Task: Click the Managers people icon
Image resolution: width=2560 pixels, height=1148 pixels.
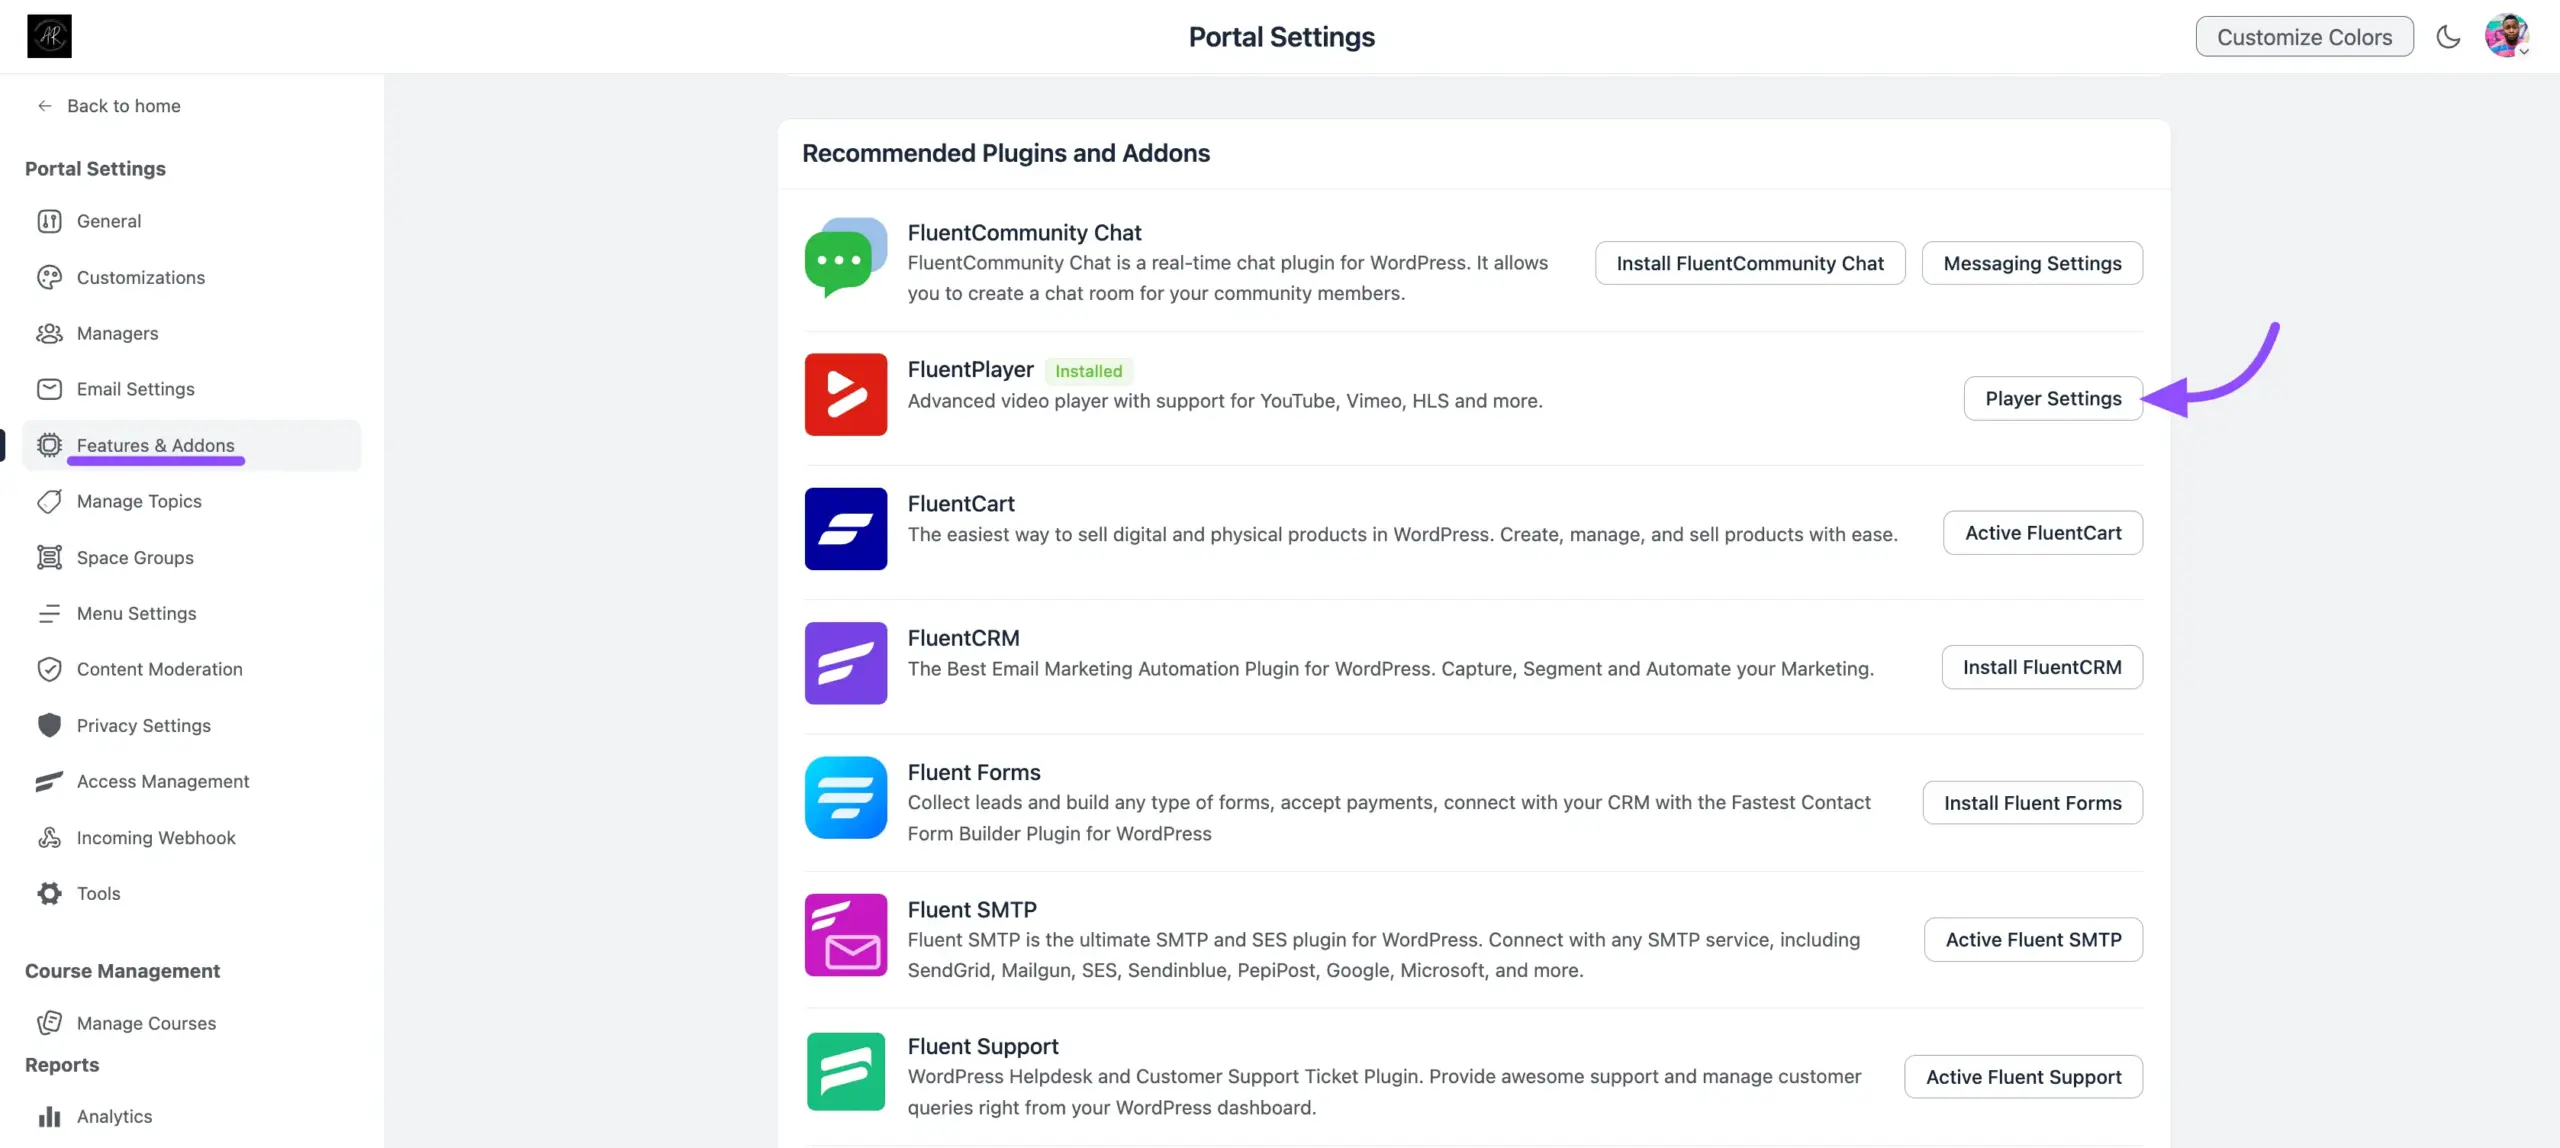Action: [49, 333]
